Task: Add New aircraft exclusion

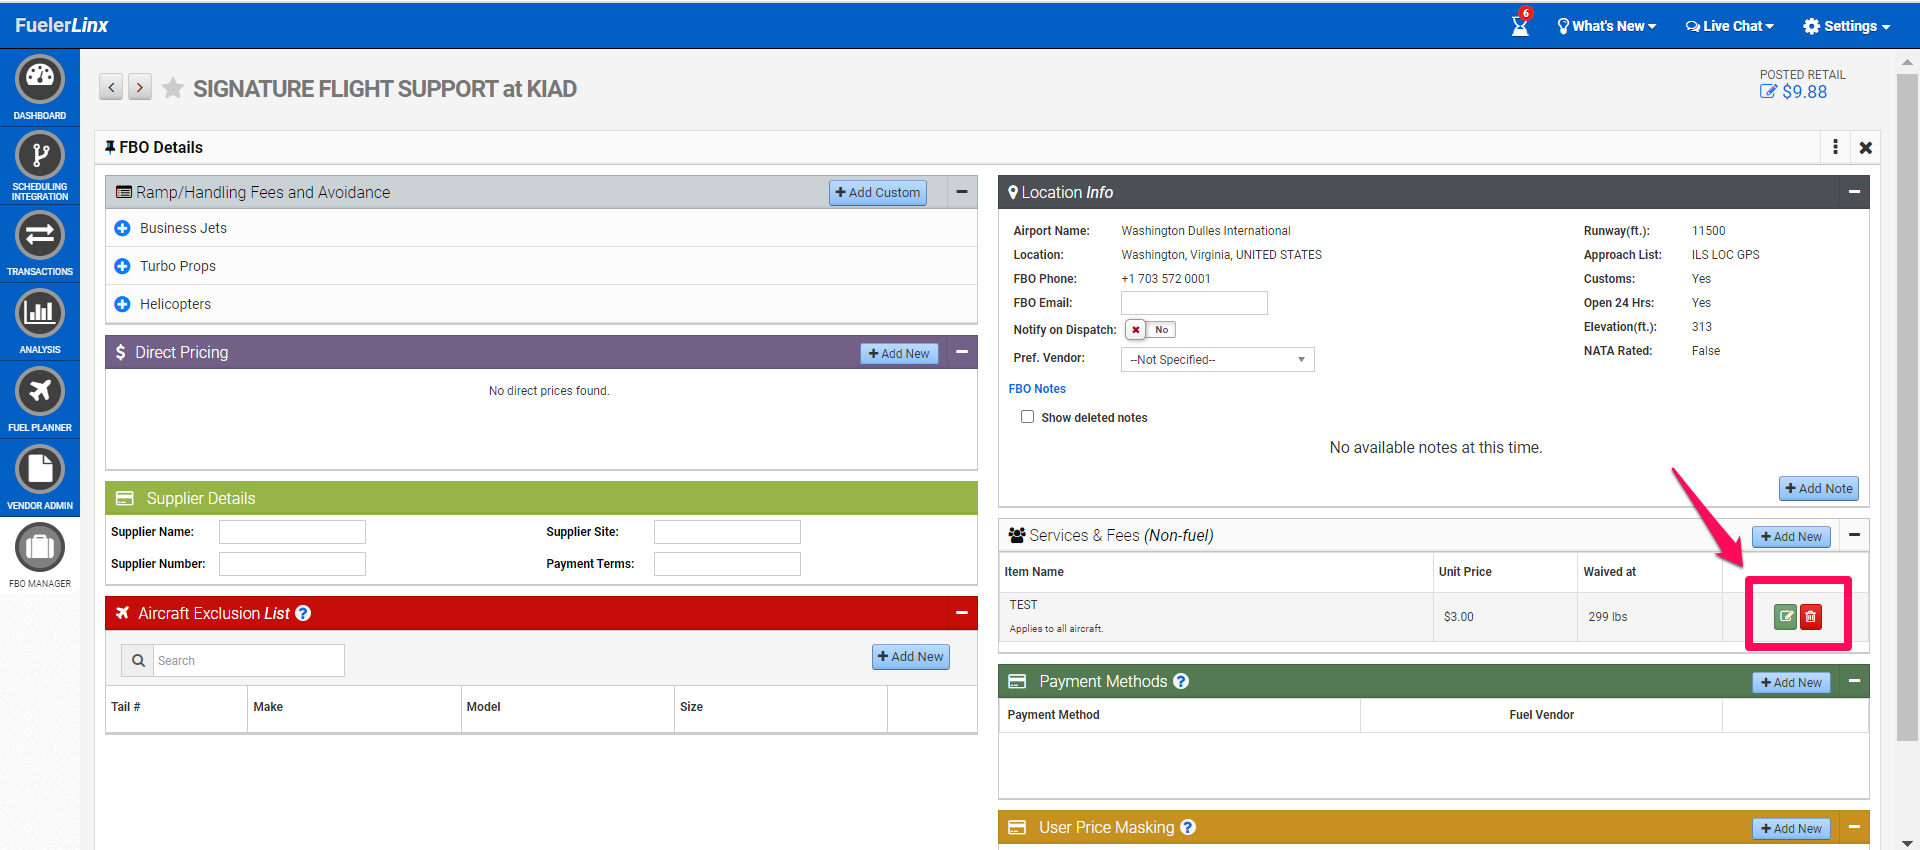Action: click(x=911, y=656)
